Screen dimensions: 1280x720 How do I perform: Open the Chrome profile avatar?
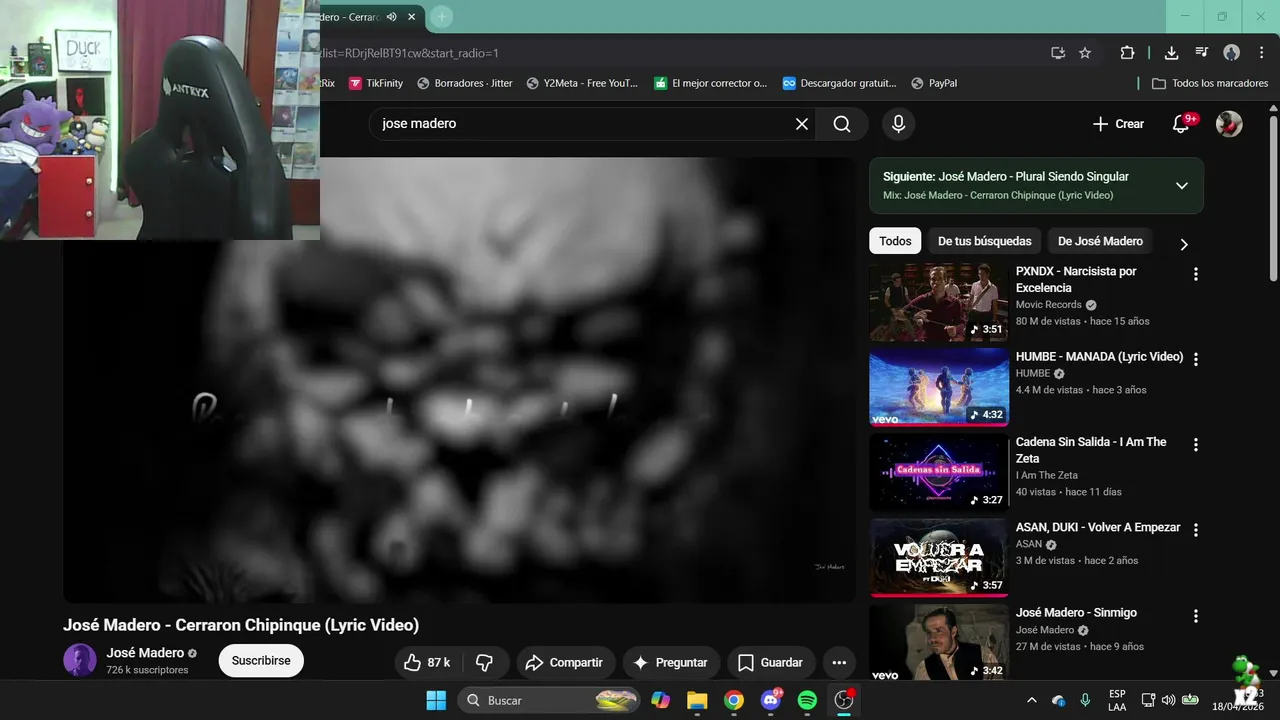[x=1231, y=53]
